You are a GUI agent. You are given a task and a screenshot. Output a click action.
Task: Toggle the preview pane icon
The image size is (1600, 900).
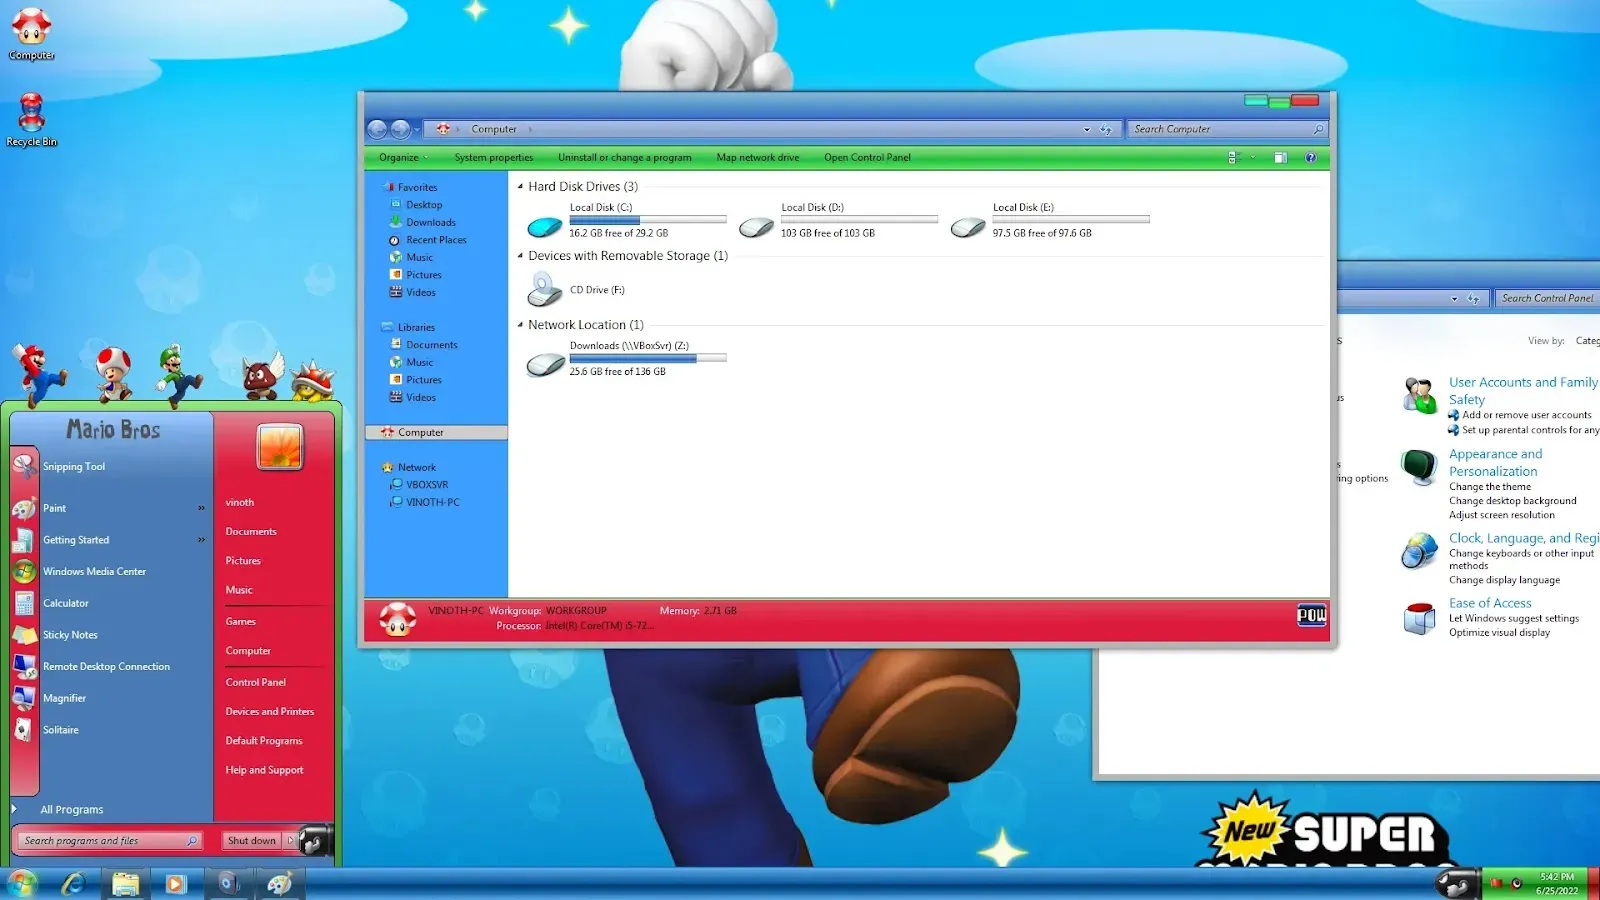[x=1280, y=158]
